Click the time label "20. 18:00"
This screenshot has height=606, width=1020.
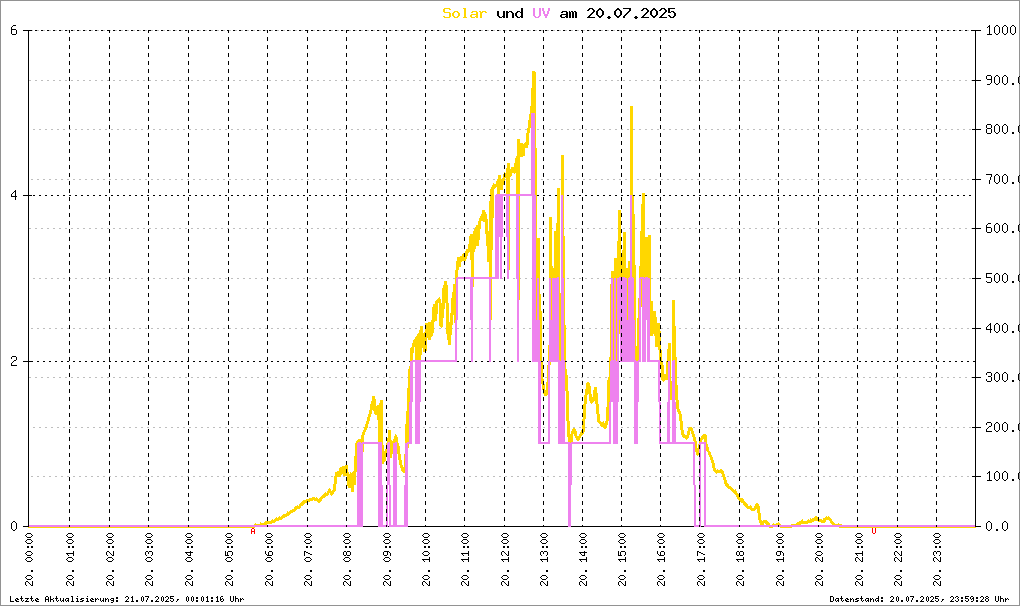740,559
